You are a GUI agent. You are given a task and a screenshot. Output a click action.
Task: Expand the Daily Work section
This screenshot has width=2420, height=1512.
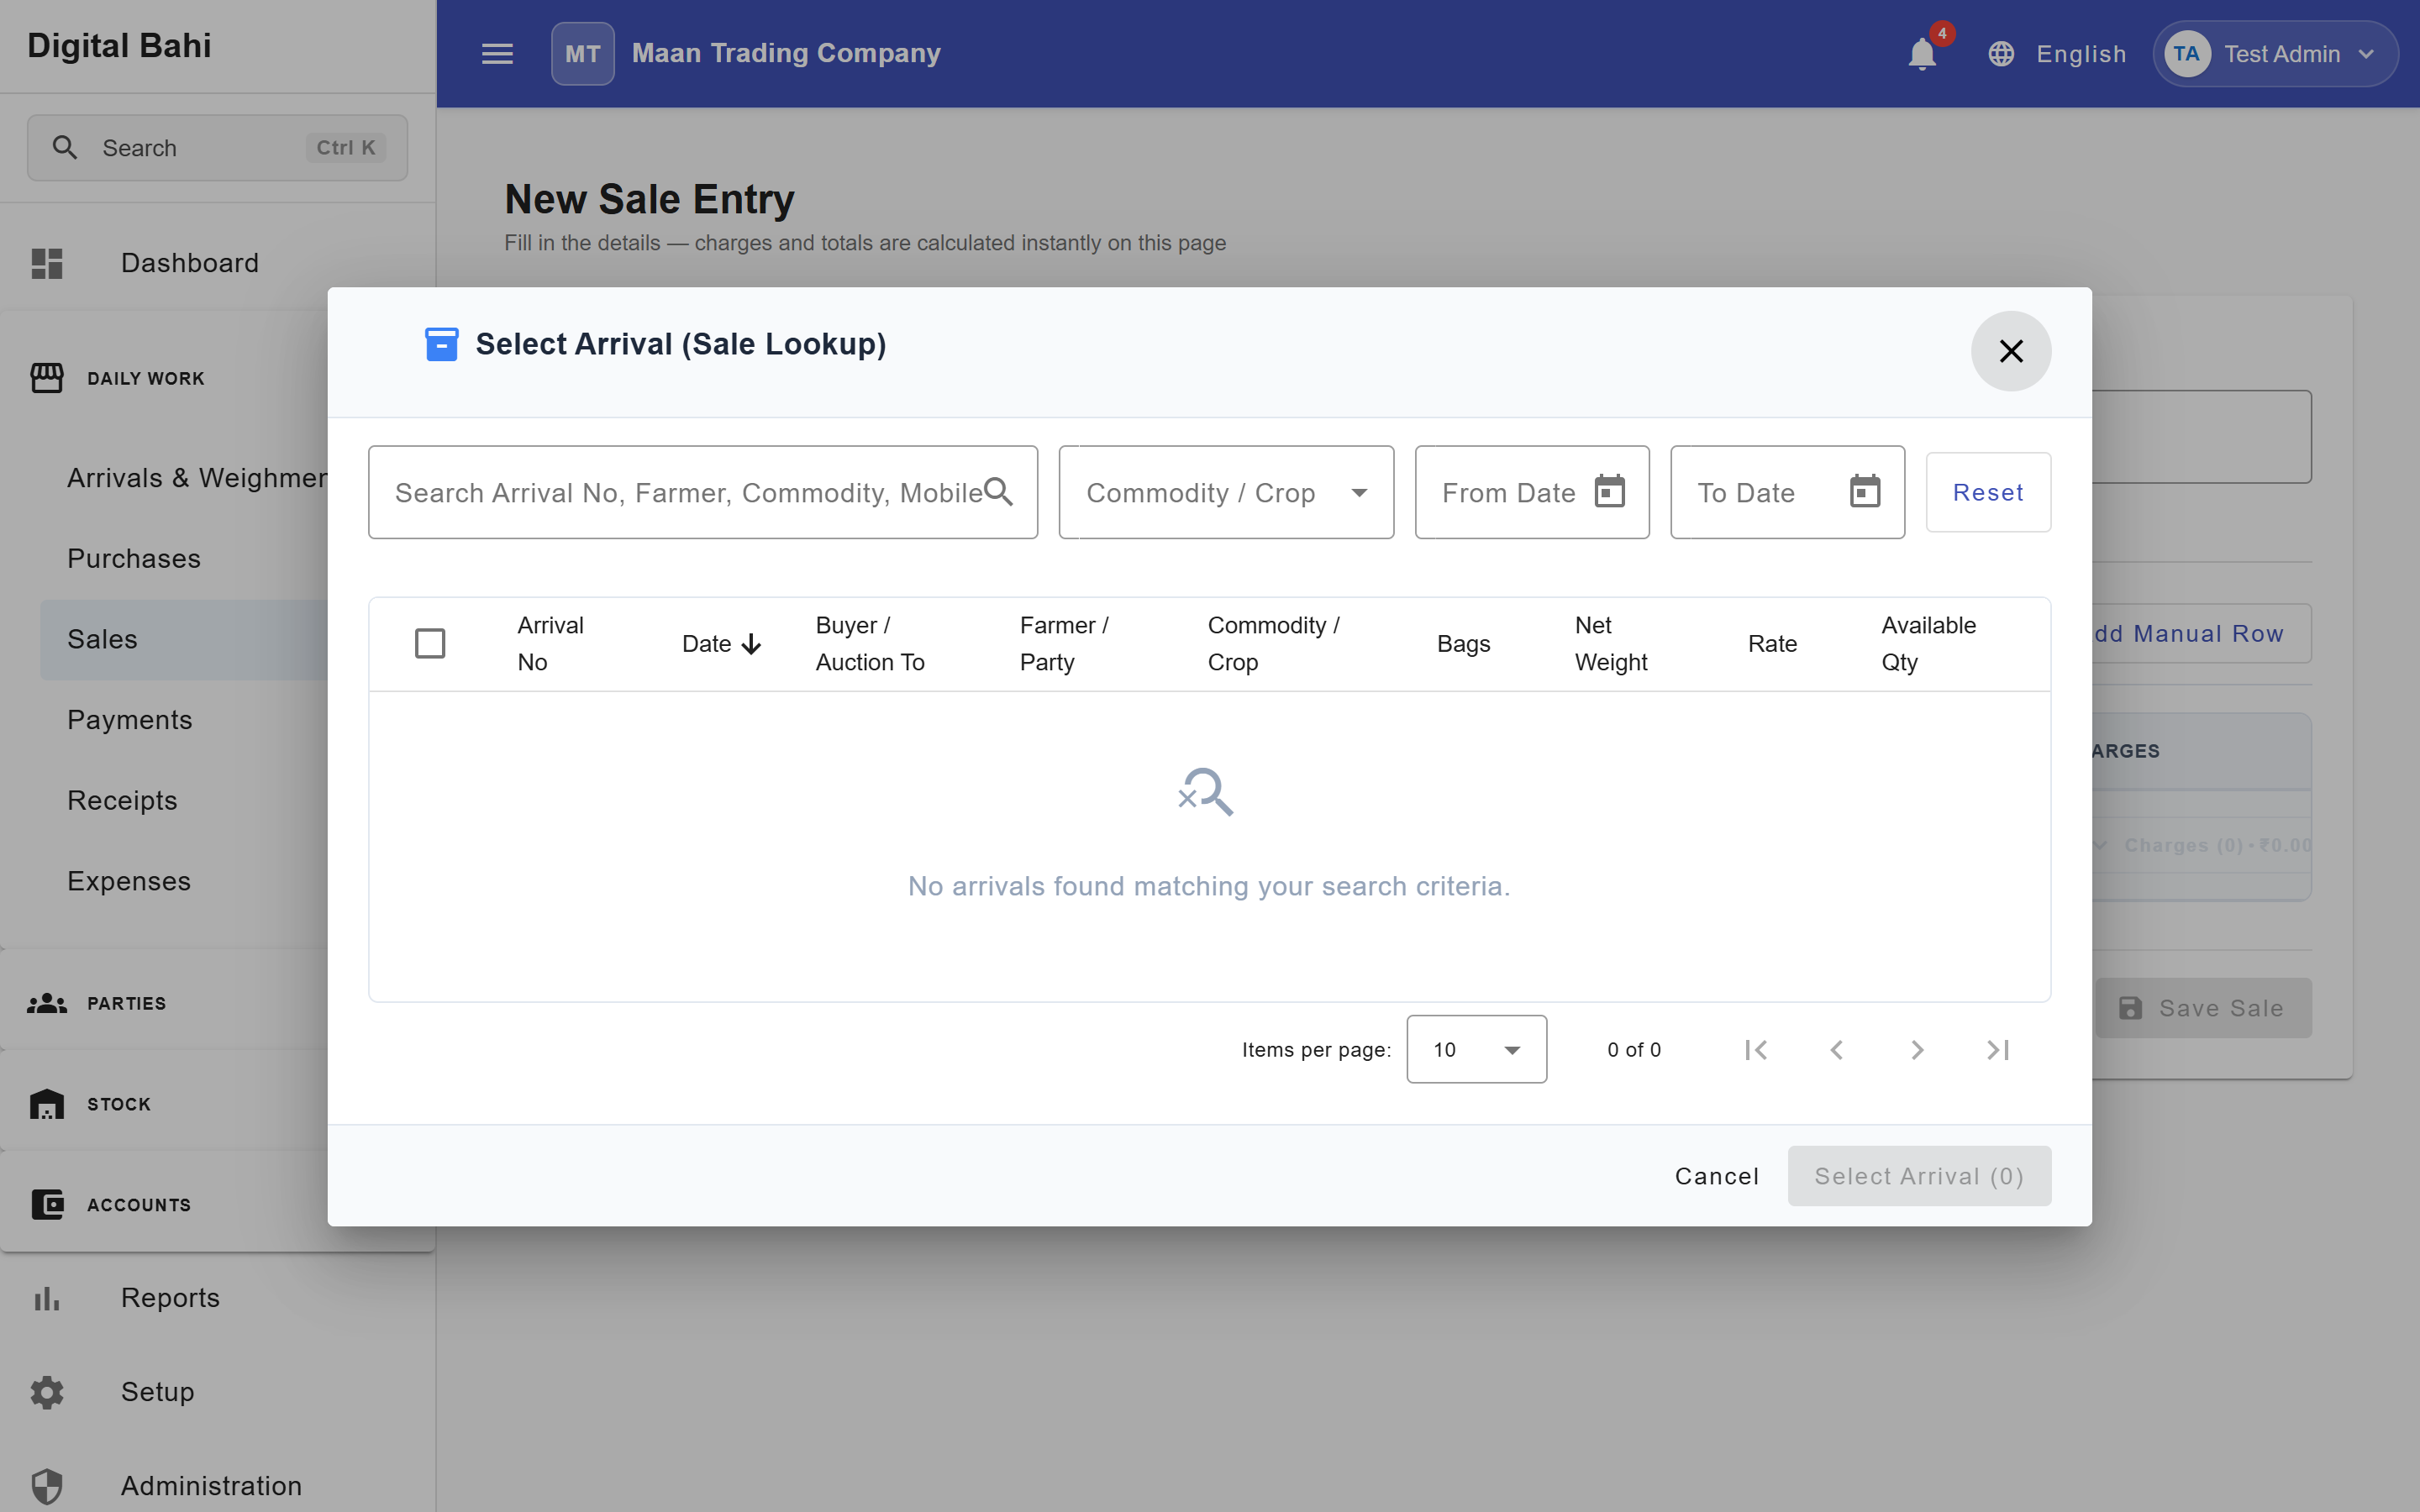coord(165,378)
